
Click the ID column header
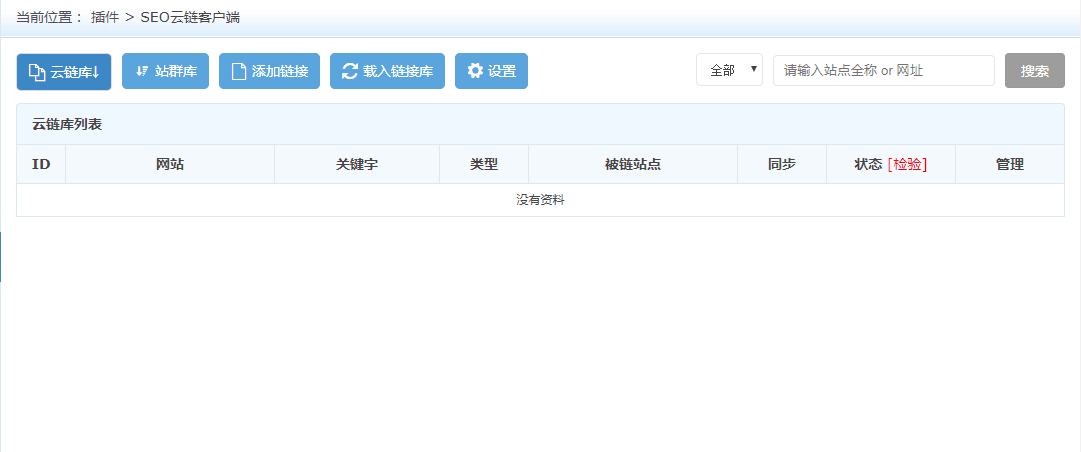pos(41,164)
